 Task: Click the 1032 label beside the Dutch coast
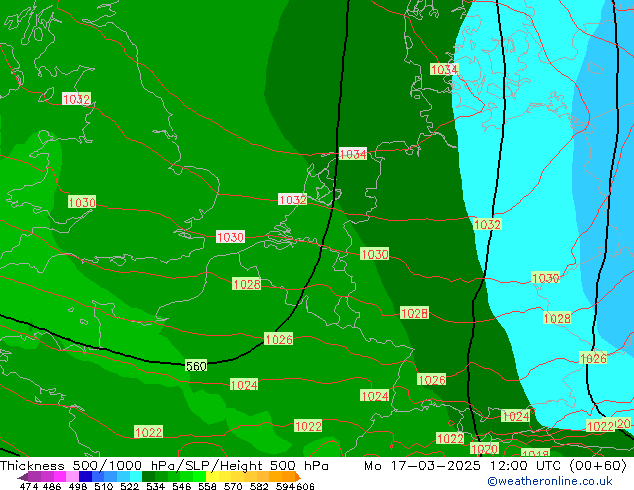[292, 200]
